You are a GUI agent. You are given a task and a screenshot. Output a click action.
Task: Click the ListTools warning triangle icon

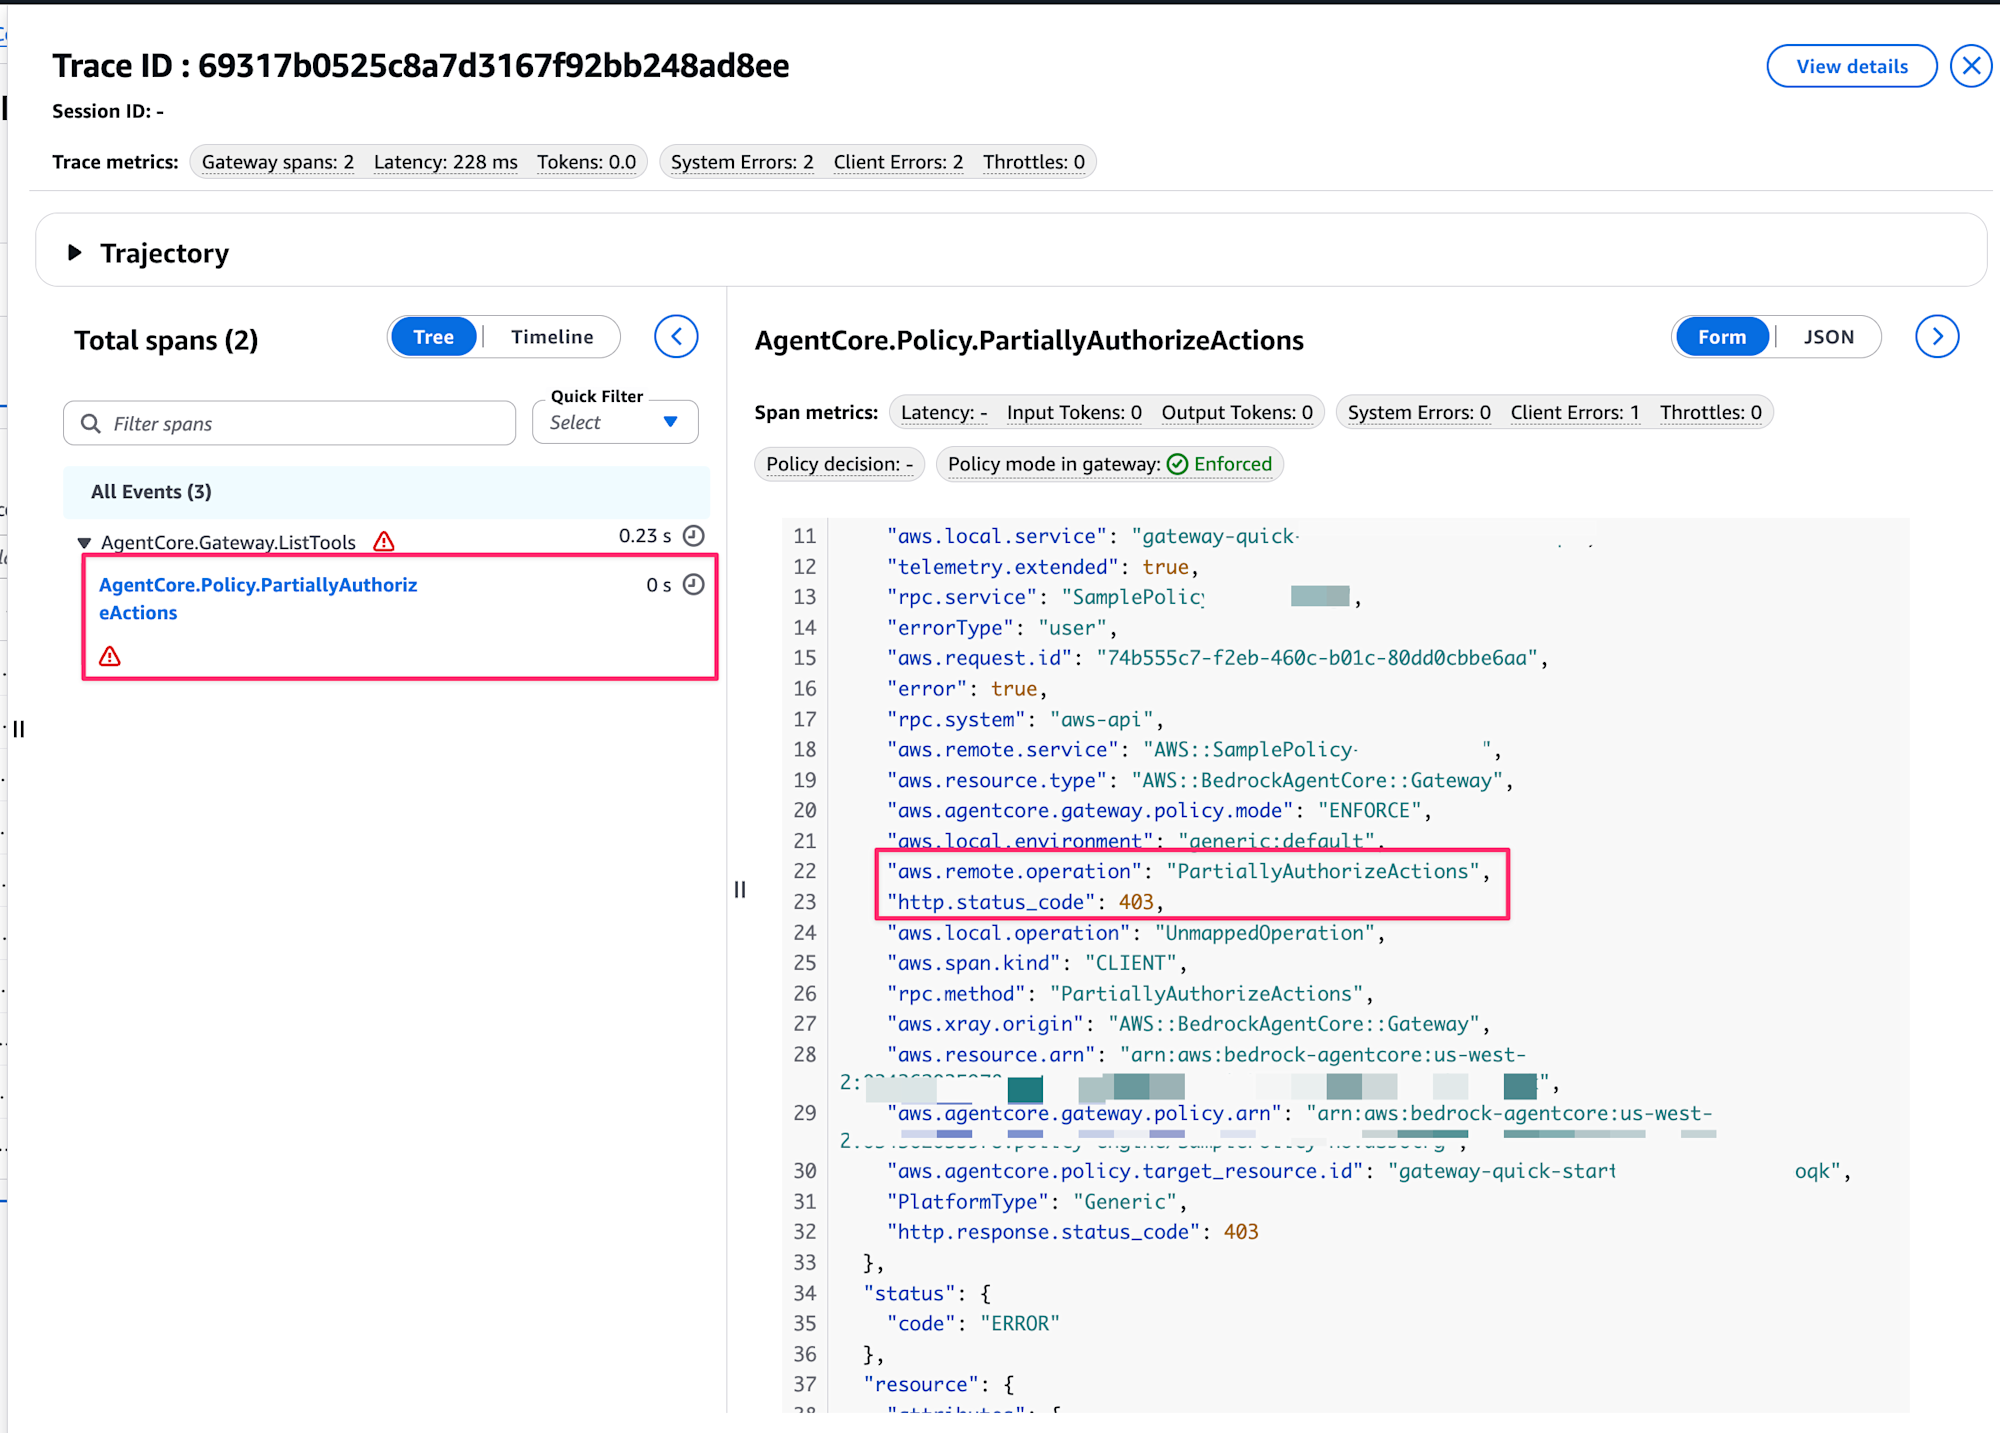point(384,542)
